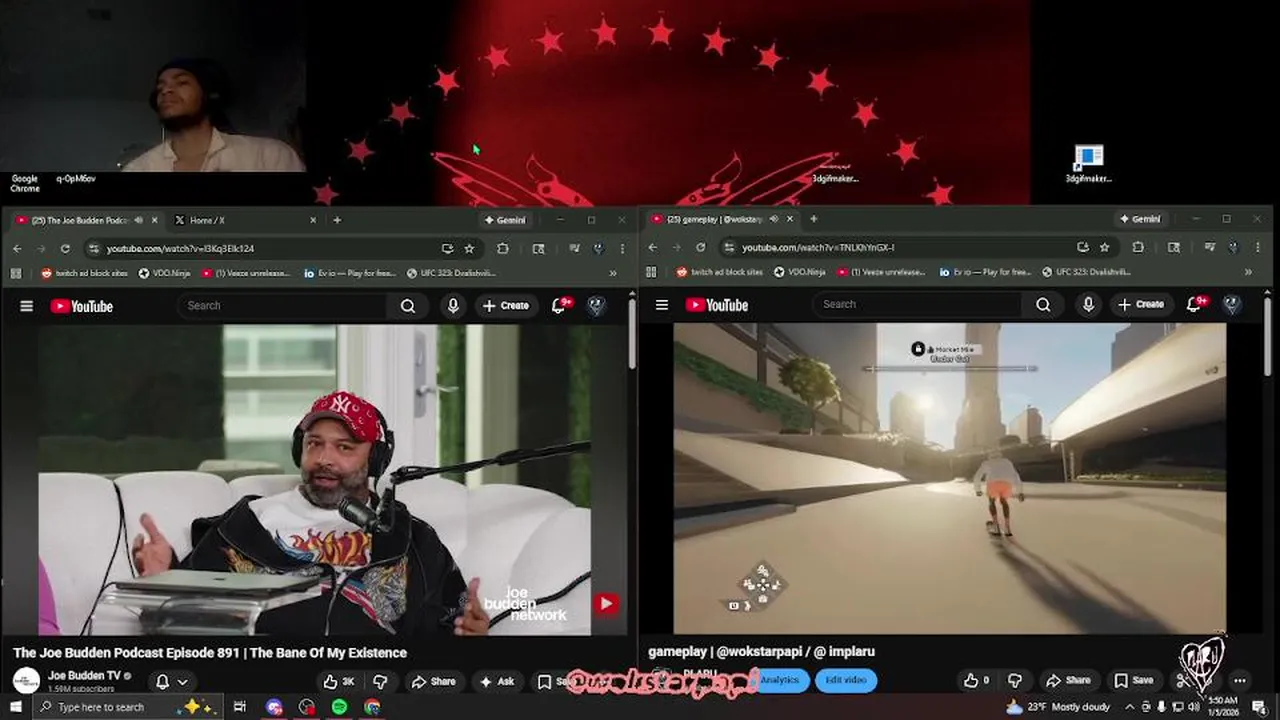The width and height of the screenshot is (1280, 720).
Task: Click the right window address bar URL
Action: (818, 247)
